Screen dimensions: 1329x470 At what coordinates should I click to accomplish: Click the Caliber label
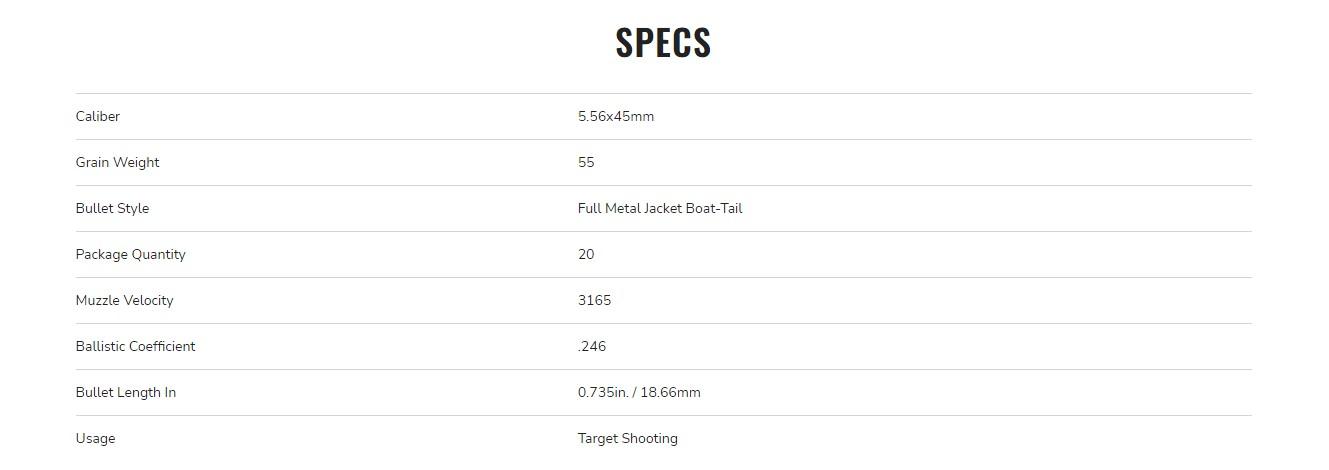point(98,116)
